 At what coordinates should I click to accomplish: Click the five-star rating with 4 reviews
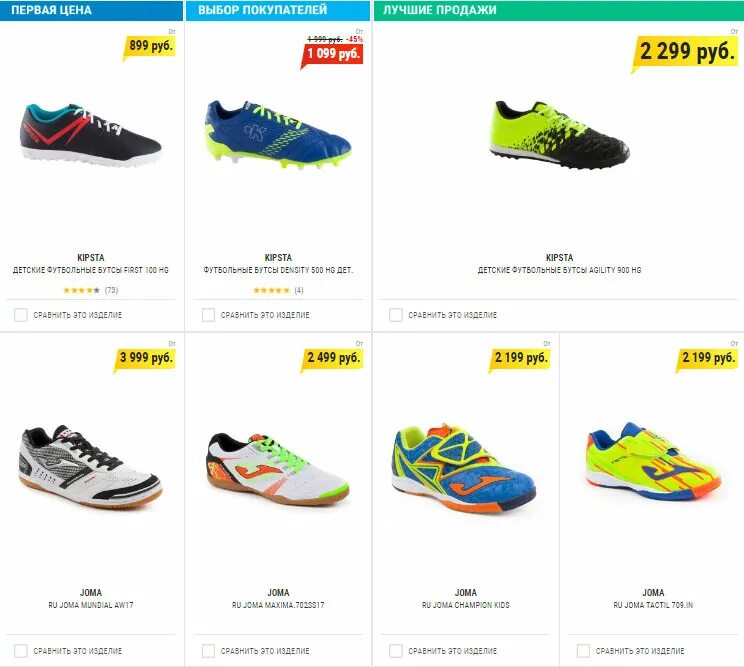[x=279, y=290]
